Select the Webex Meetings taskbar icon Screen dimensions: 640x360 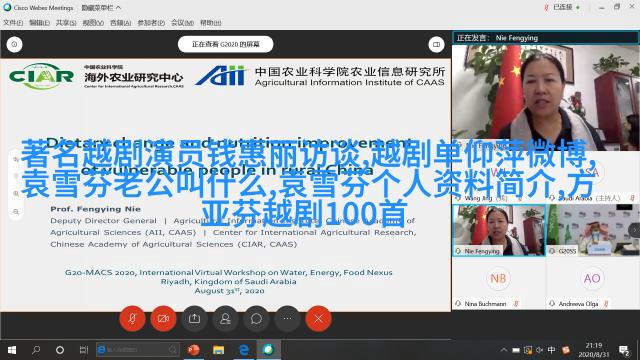click(x=269, y=350)
